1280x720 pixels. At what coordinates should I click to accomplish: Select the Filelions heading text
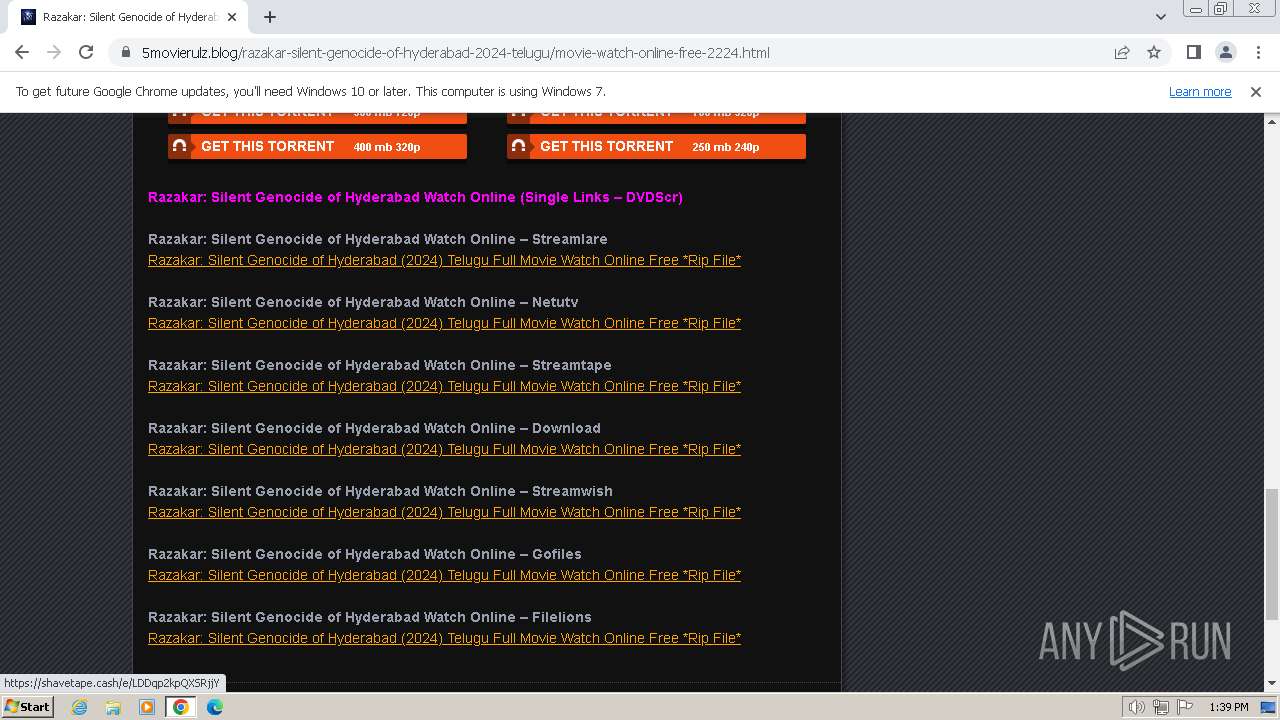pyautogui.click(x=370, y=617)
